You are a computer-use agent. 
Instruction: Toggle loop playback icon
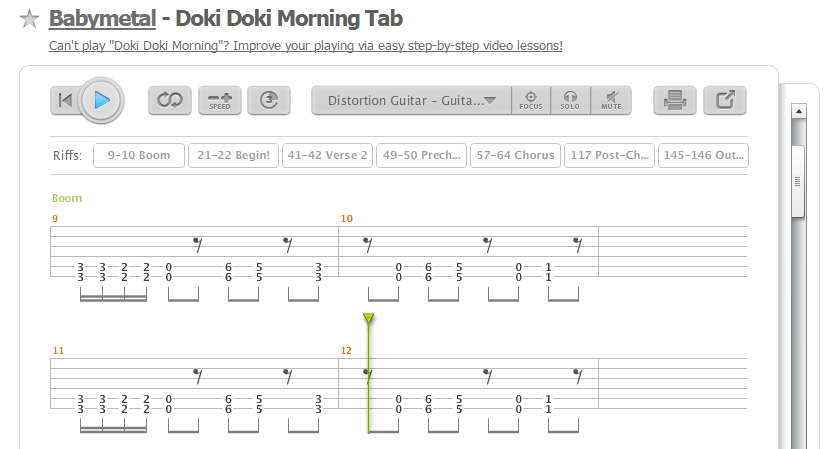click(170, 100)
